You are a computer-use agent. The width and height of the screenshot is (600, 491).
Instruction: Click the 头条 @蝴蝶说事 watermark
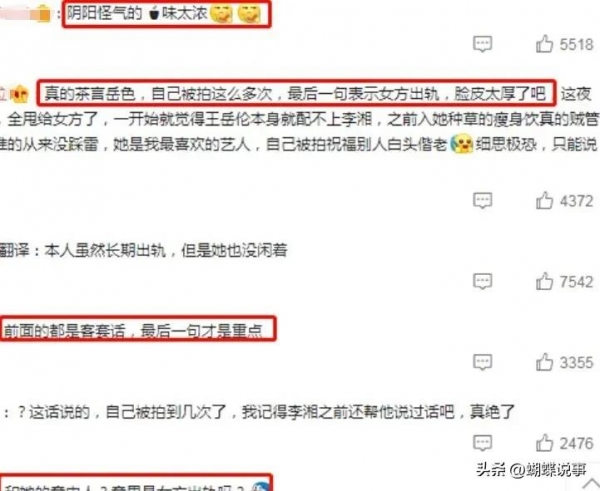click(x=531, y=469)
